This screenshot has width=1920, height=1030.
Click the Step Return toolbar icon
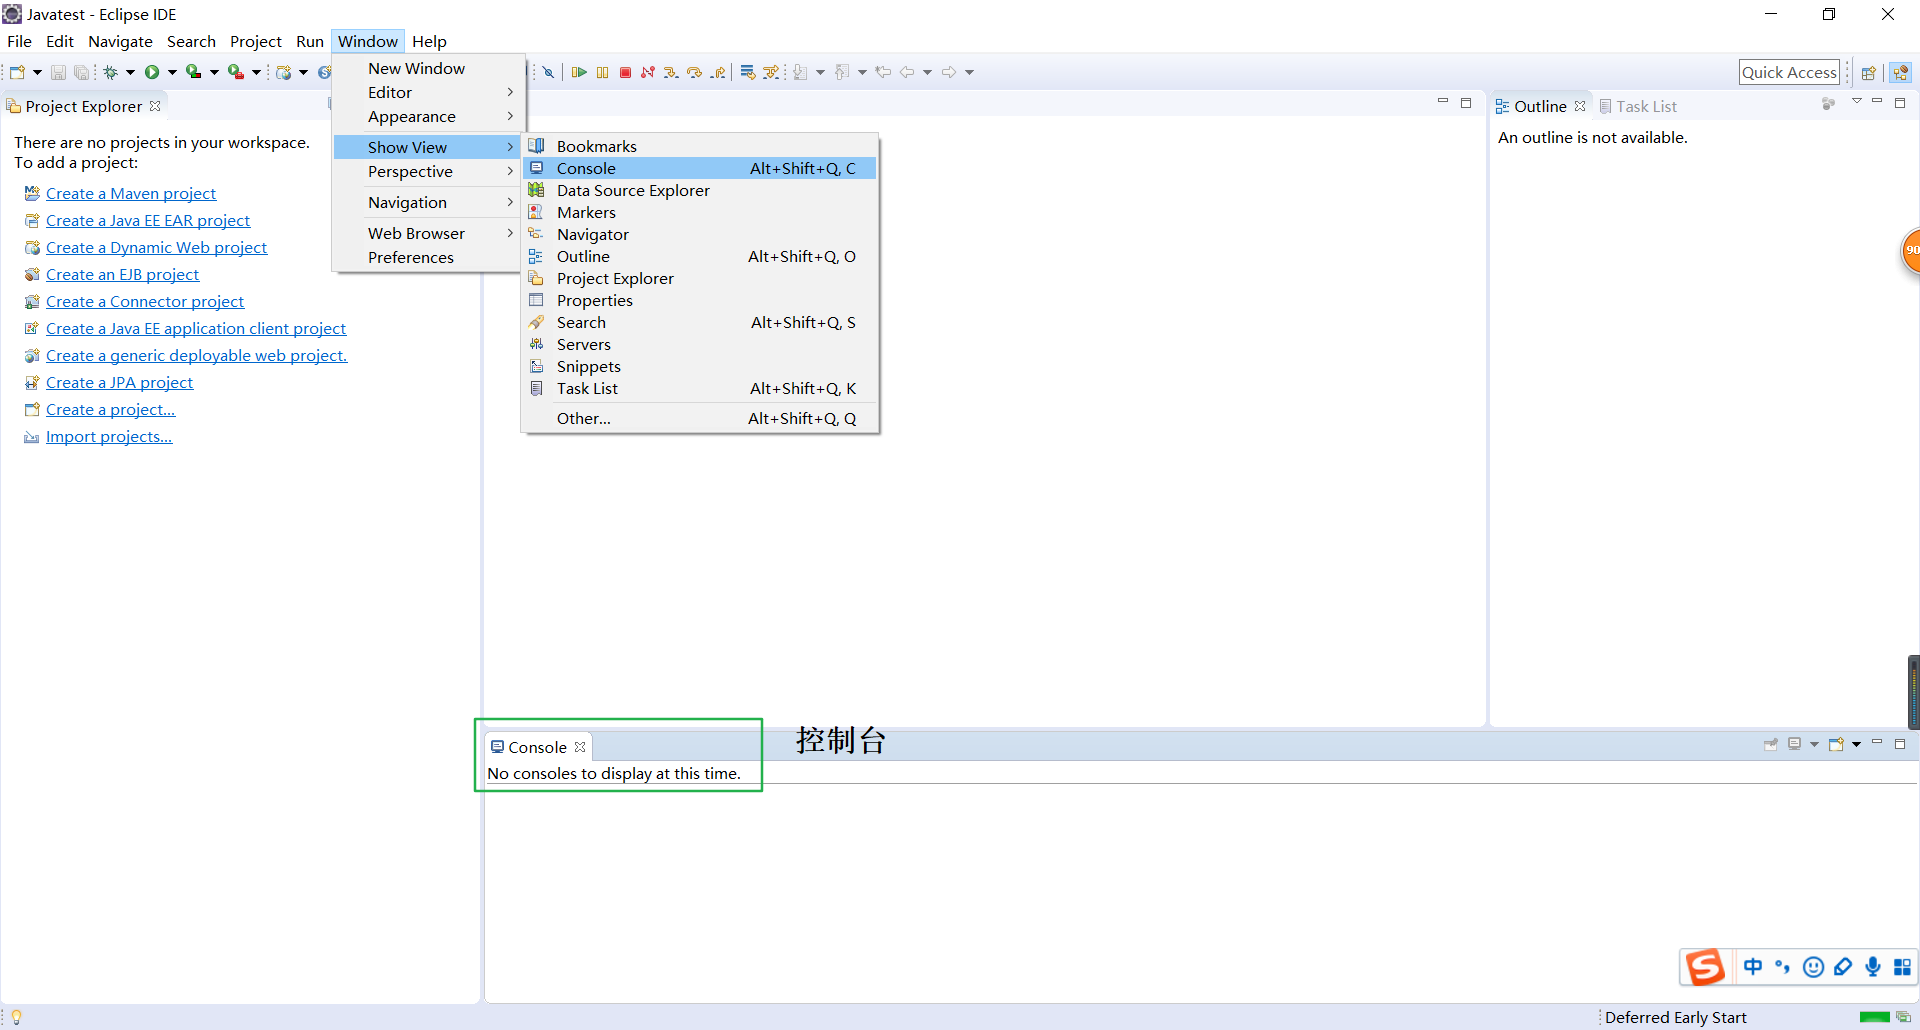pyautogui.click(x=718, y=72)
